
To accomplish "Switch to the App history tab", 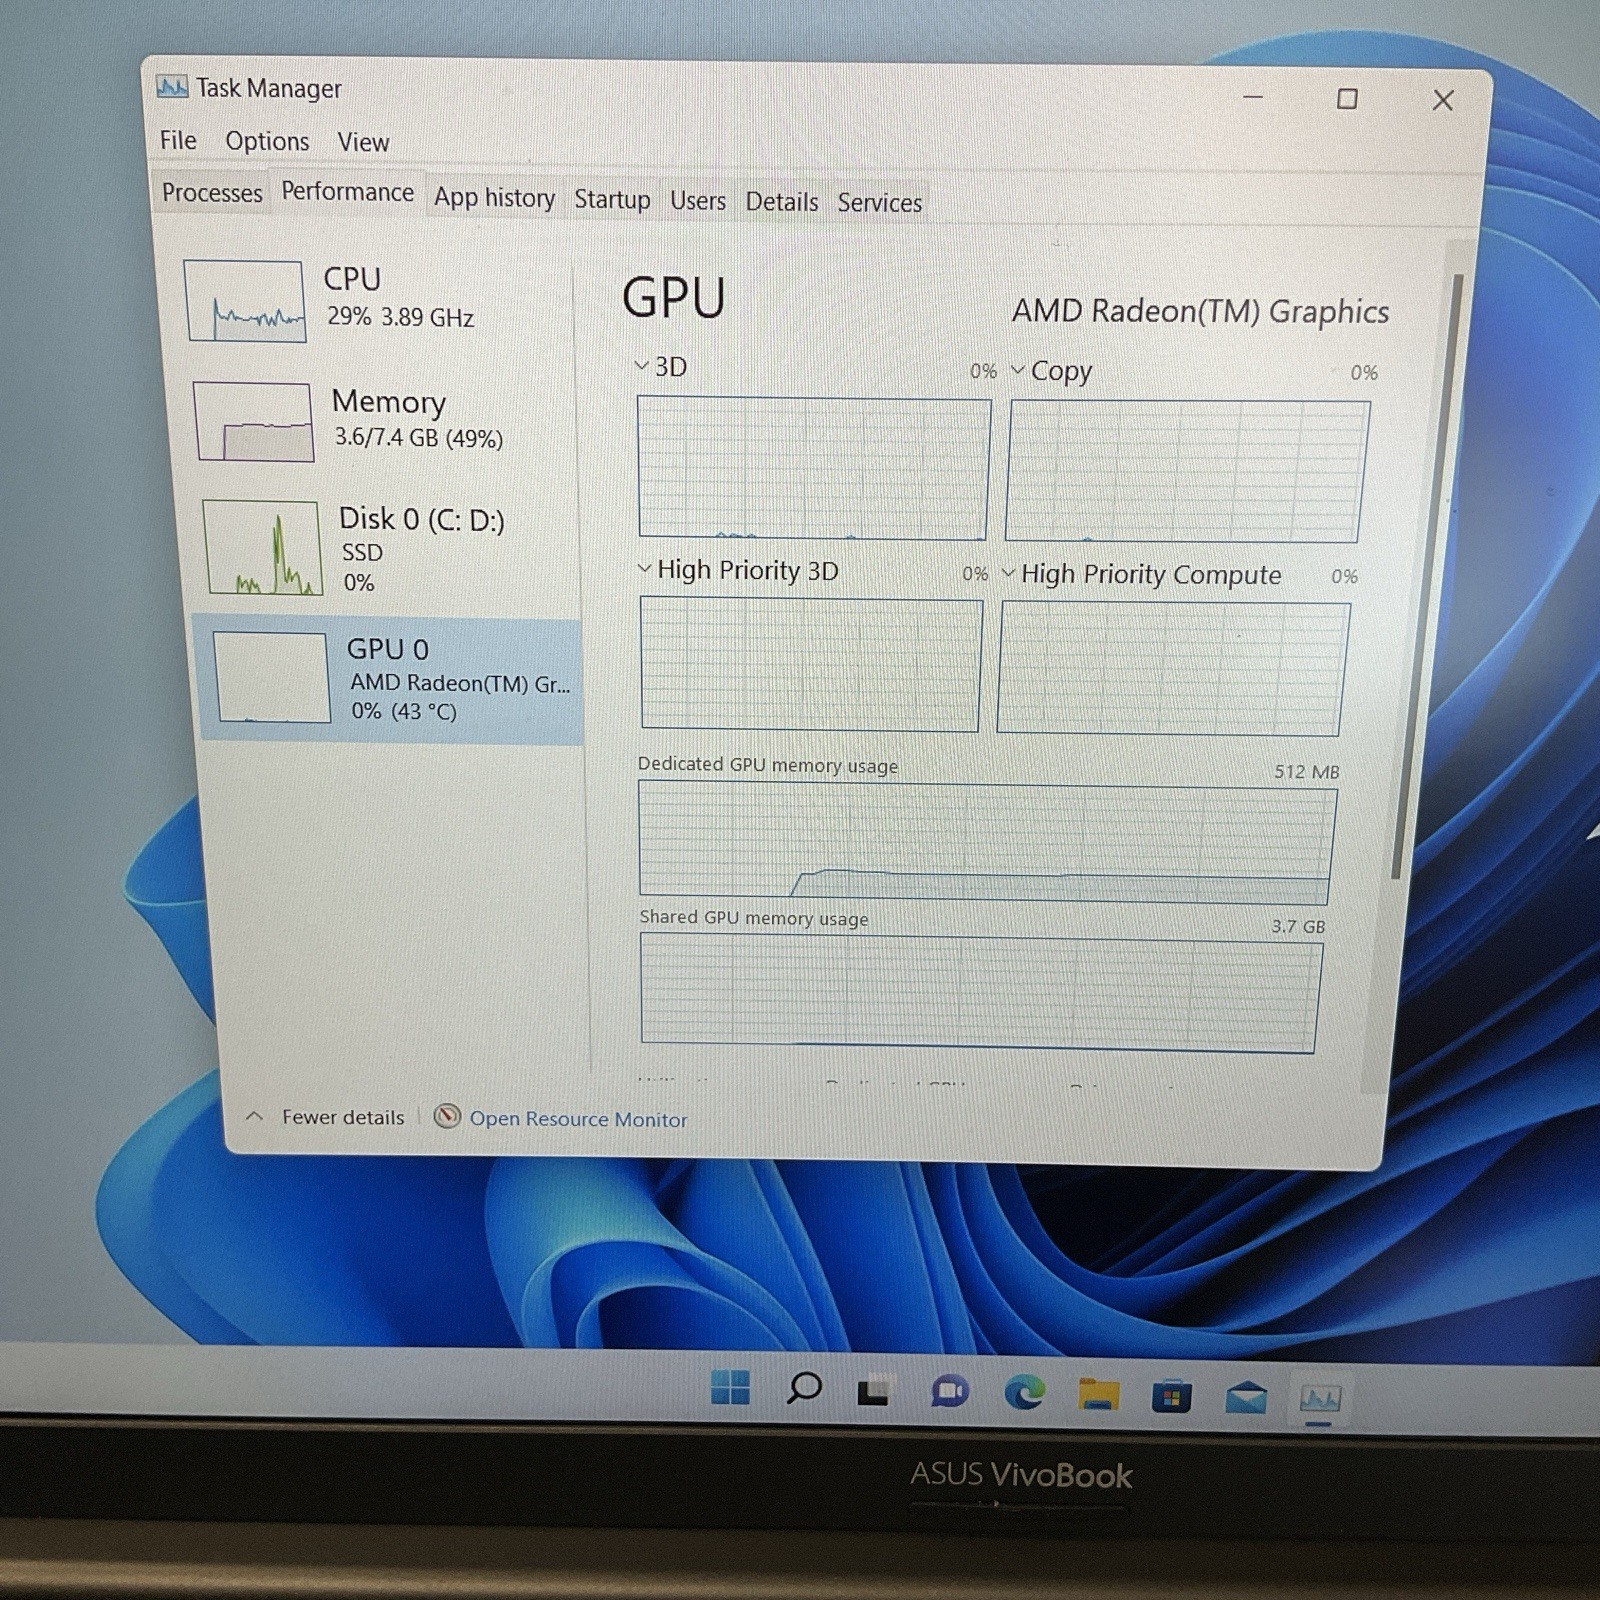I will [x=494, y=198].
